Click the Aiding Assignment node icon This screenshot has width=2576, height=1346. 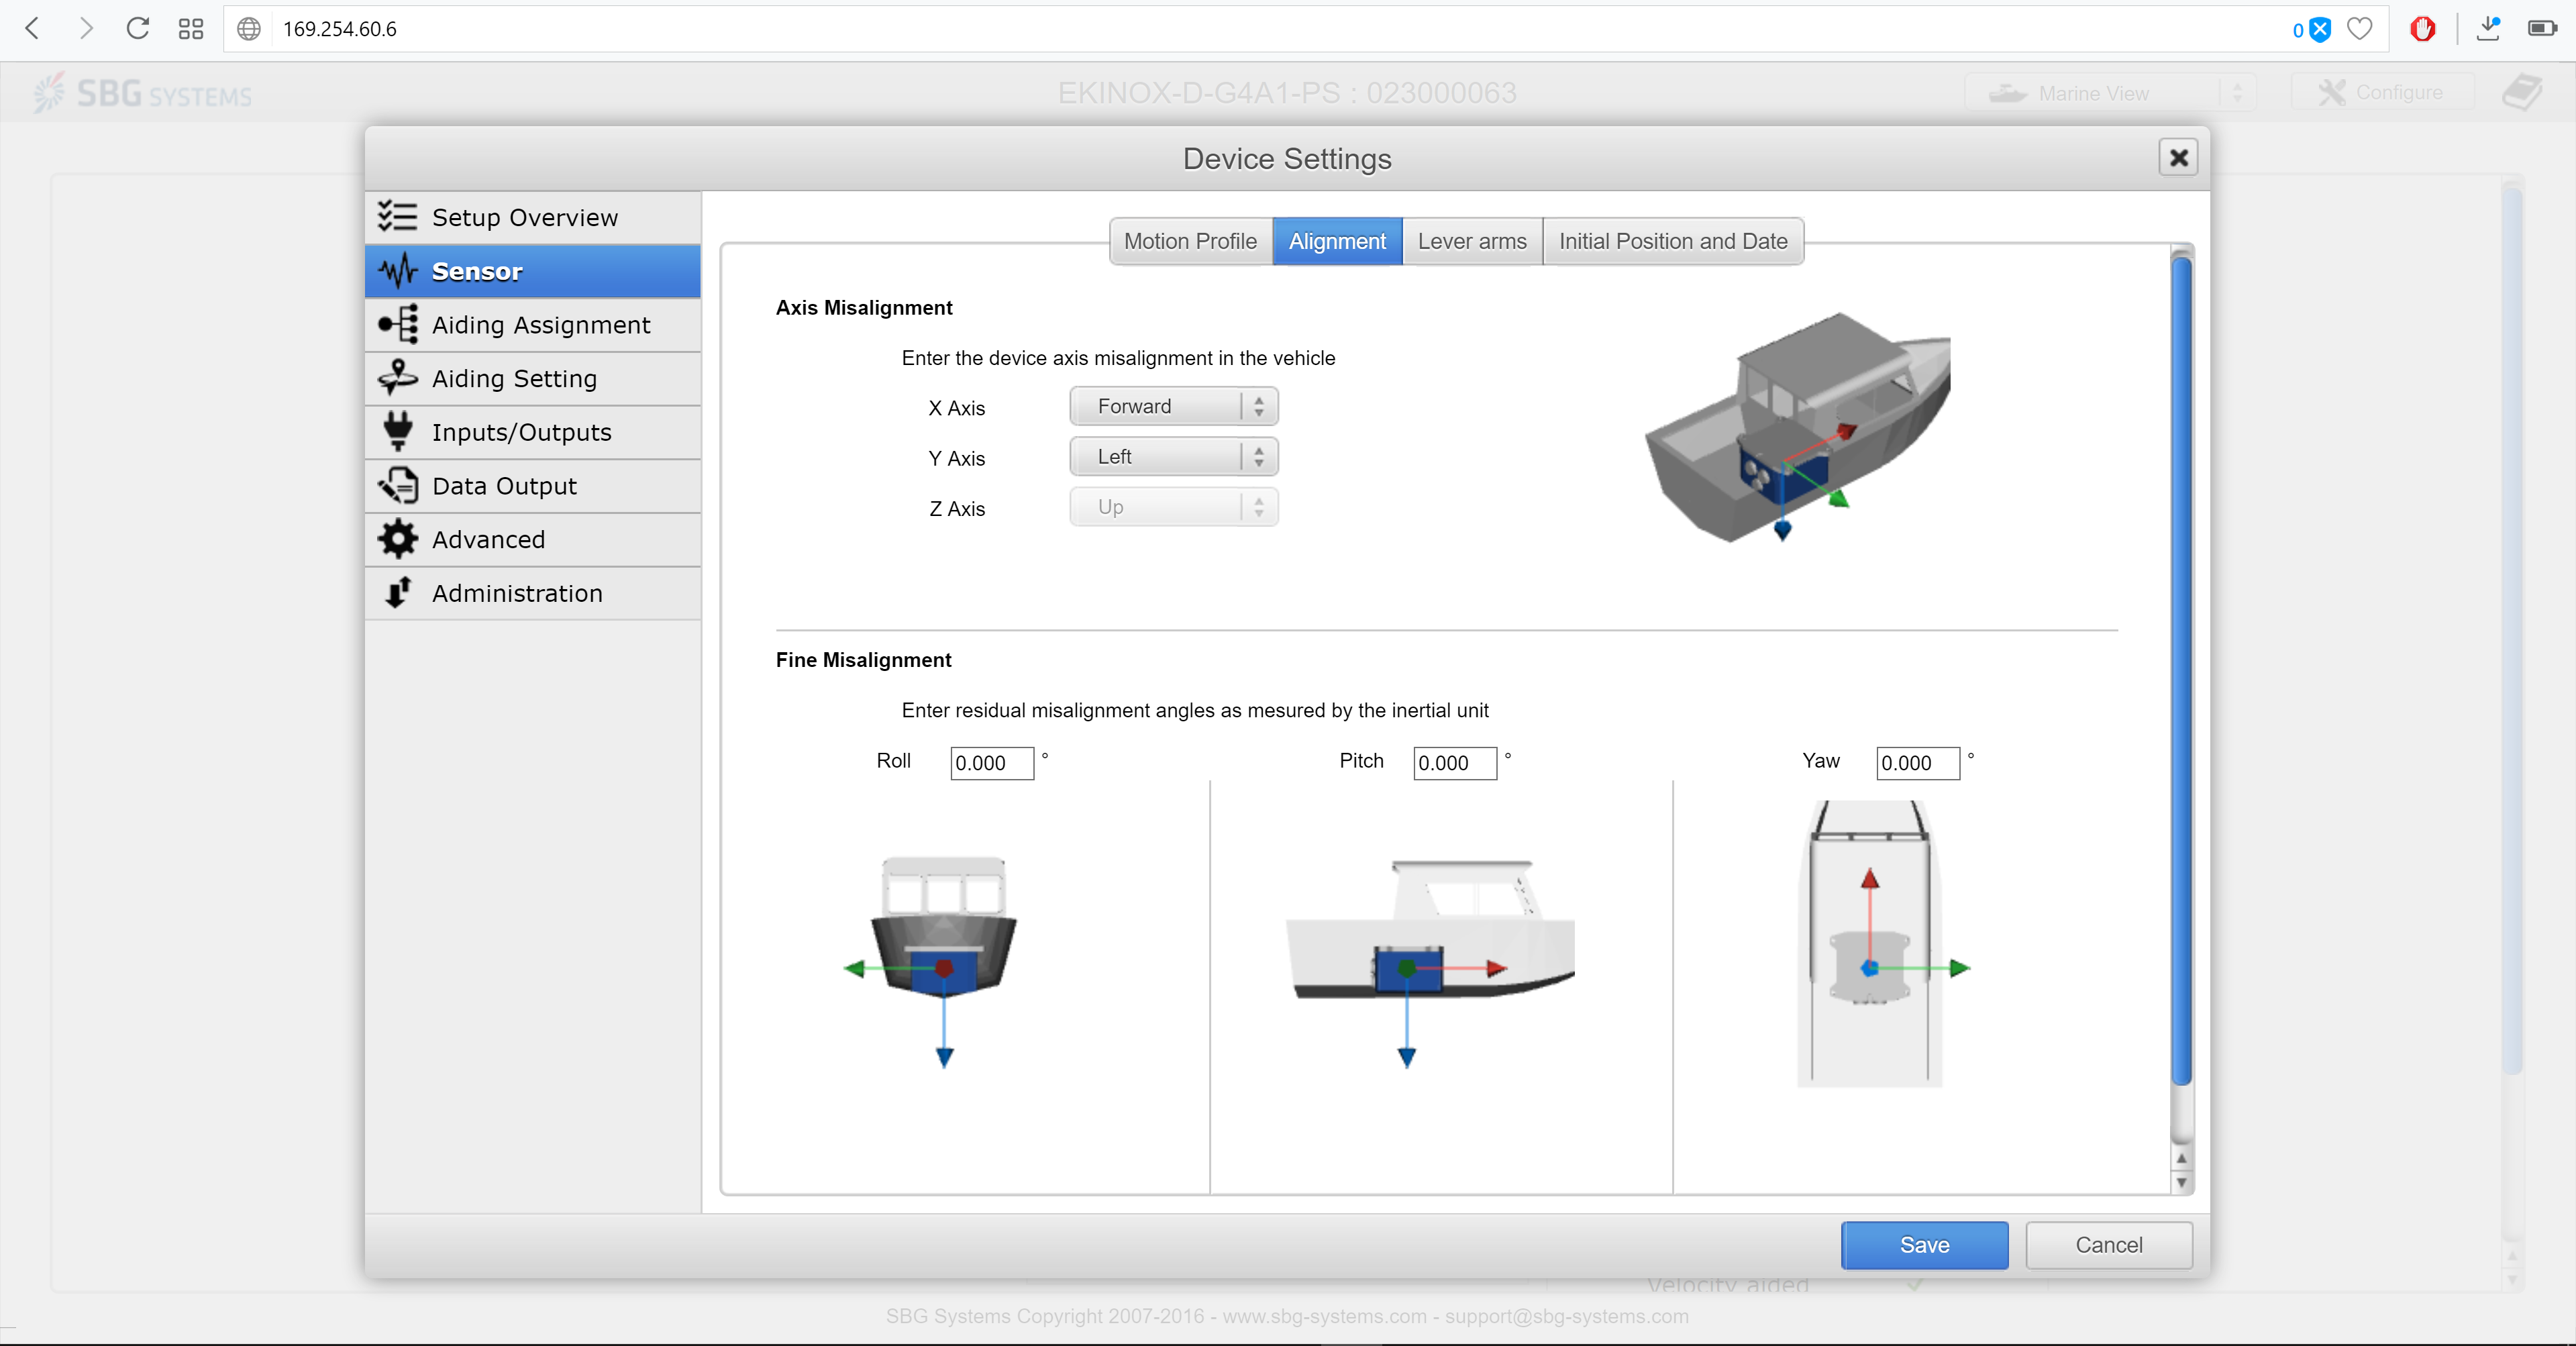pyautogui.click(x=397, y=325)
